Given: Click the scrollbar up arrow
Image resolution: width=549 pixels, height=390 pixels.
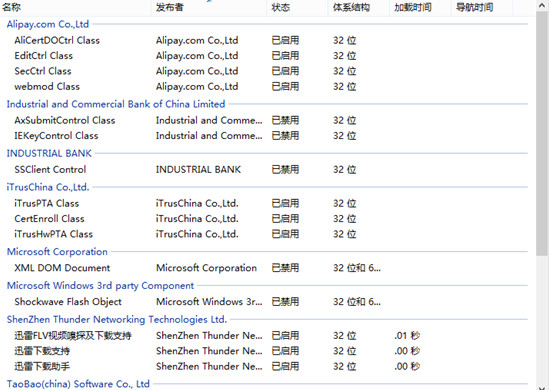Looking at the screenshot, I should pos(542,5).
